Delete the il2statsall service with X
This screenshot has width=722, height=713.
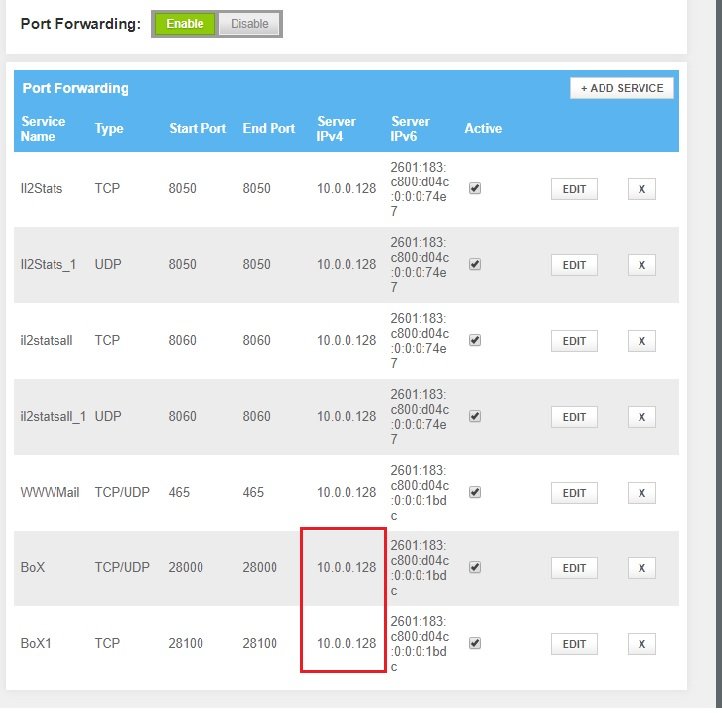[641, 341]
